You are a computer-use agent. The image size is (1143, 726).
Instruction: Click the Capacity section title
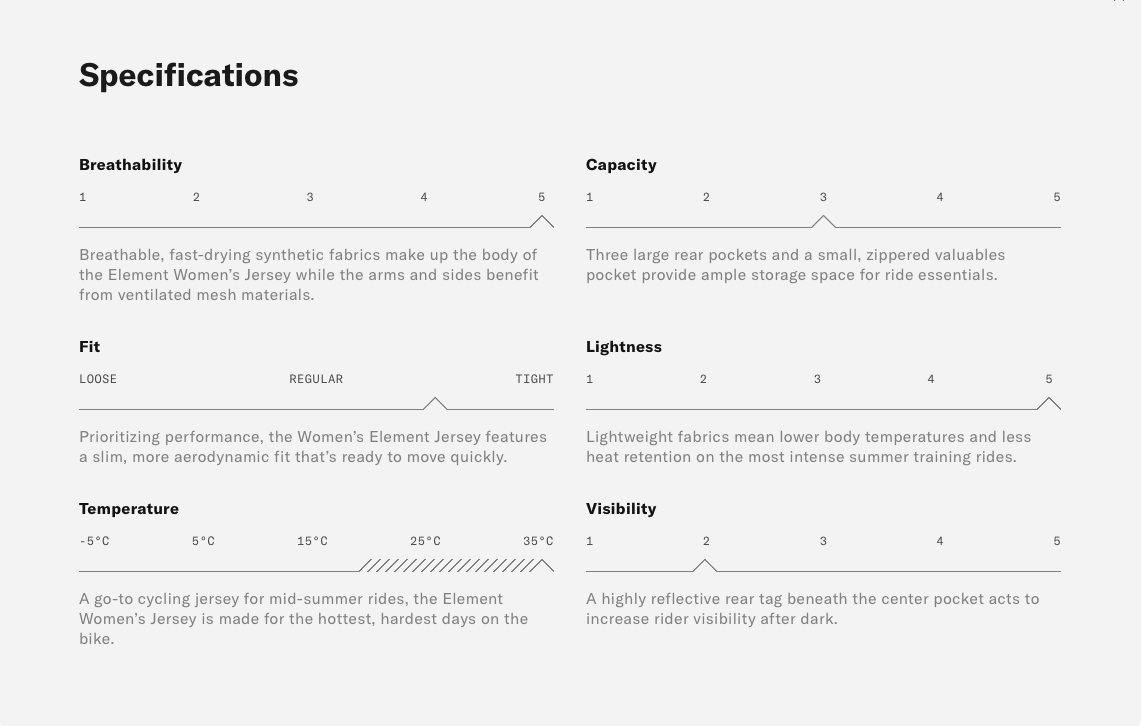(621, 164)
